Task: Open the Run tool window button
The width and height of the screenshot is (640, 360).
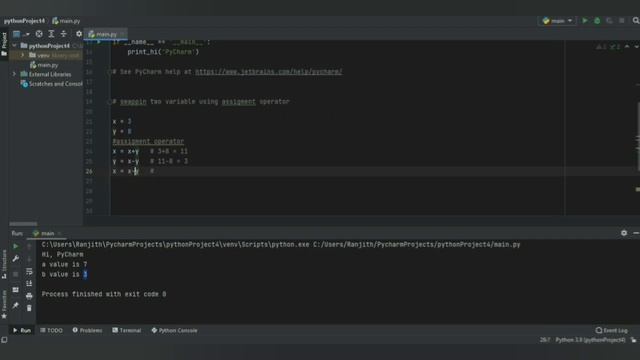Action: click(x=22, y=330)
